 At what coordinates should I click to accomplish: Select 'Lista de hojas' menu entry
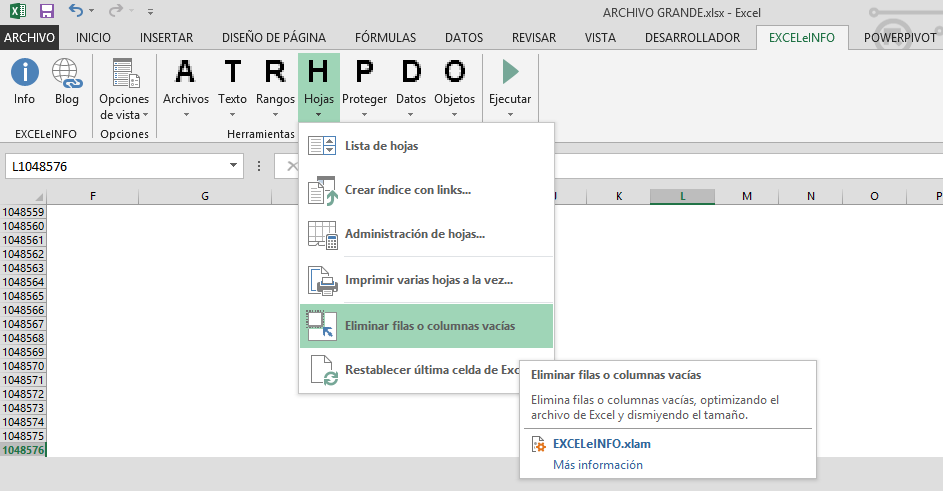(x=381, y=146)
